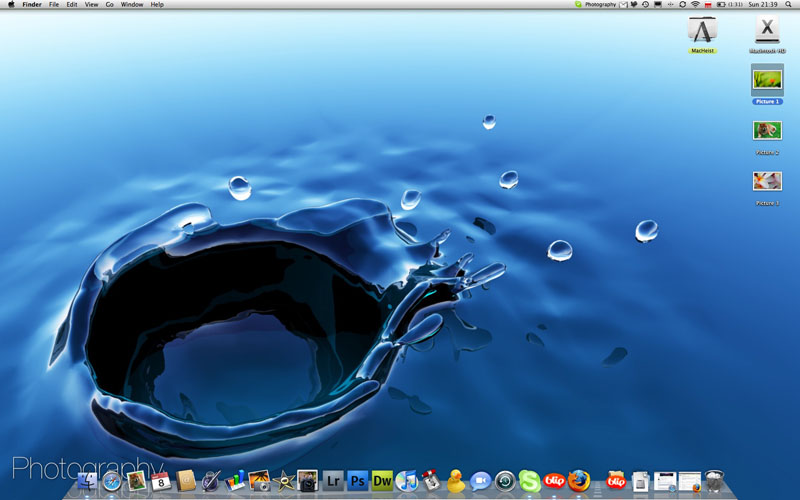
Task: Open the battery status menu
Action: point(729,5)
